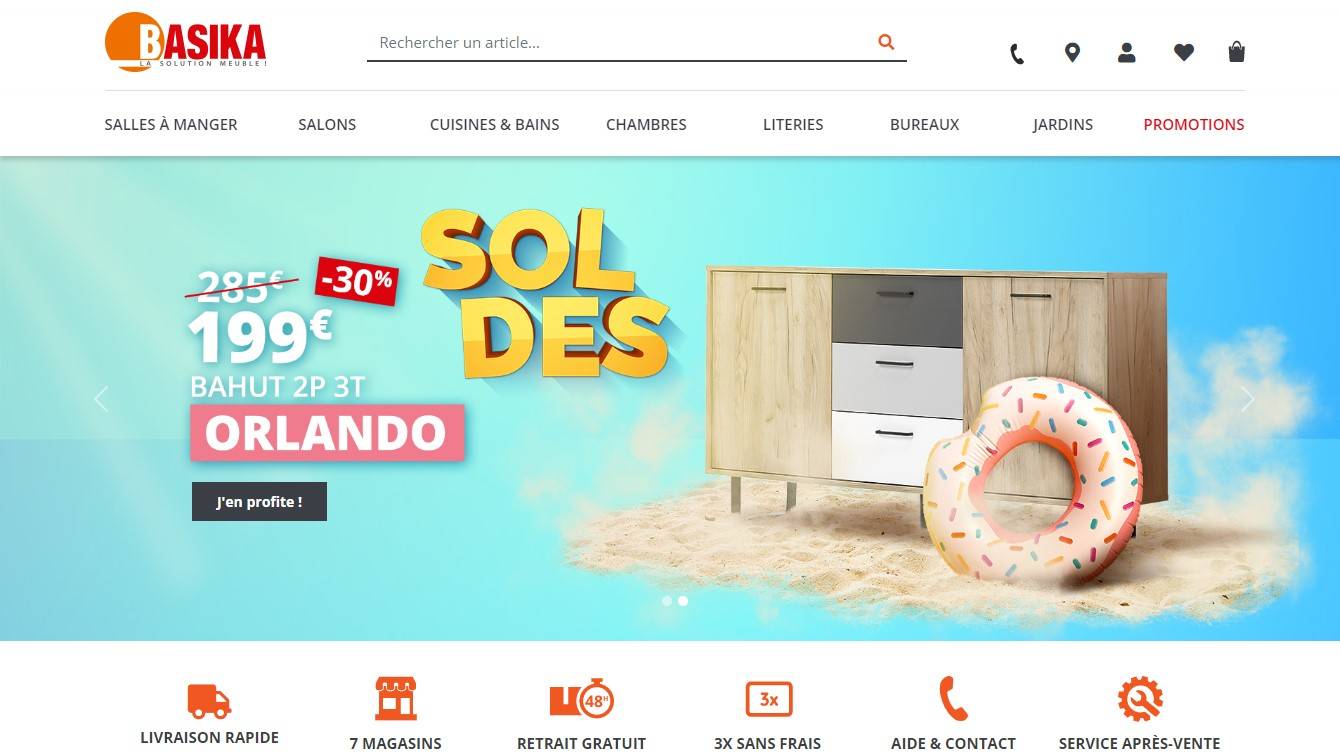
Task: Advance to next banner slide arrow
Action: pyautogui.click(x=1247, y=399)
